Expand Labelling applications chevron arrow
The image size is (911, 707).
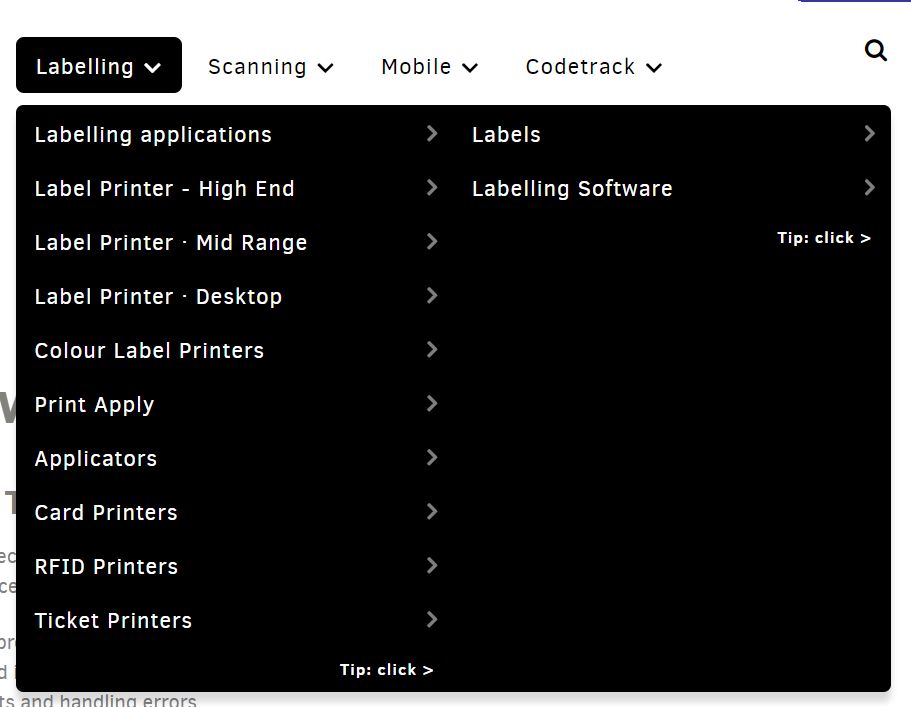click(x=432, y=134)
